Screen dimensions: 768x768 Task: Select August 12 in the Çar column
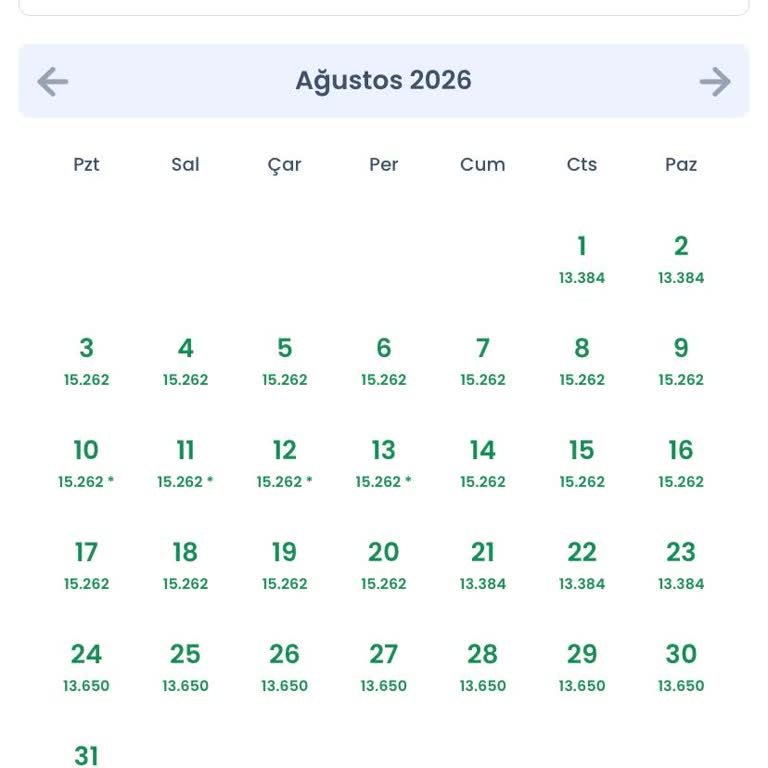point(285,463)
